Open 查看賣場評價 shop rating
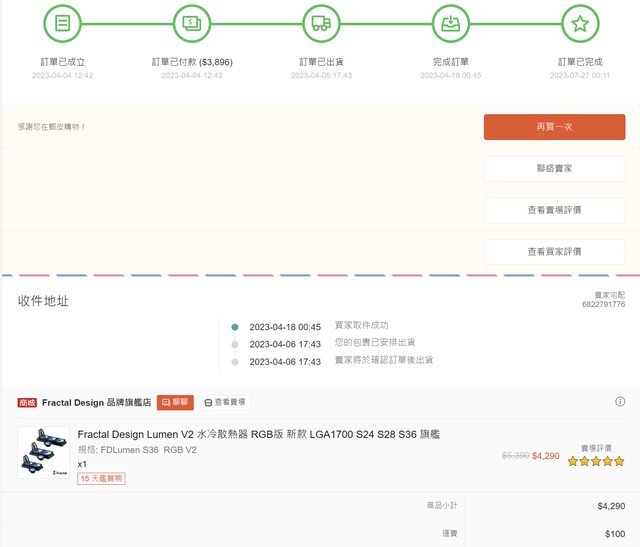640x547 pixels. (554, 210)
